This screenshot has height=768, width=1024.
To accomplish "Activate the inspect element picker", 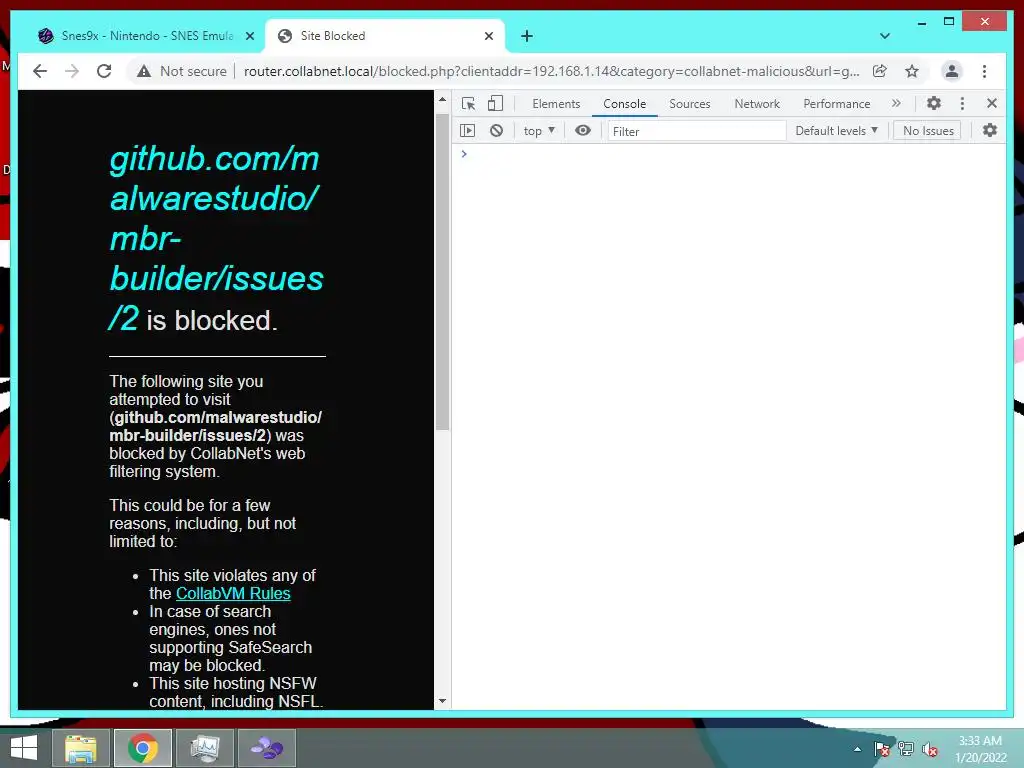I will click(468, 103).
